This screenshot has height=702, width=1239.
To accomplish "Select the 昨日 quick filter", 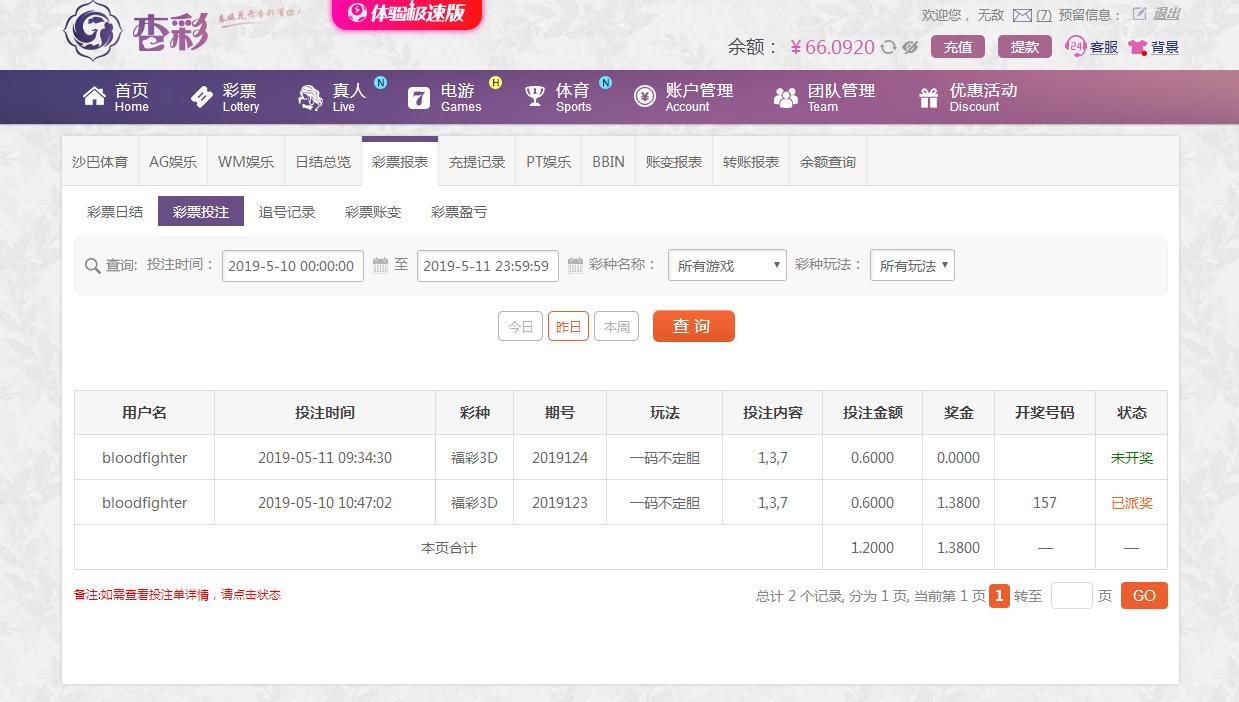I will tap(568, 327).
